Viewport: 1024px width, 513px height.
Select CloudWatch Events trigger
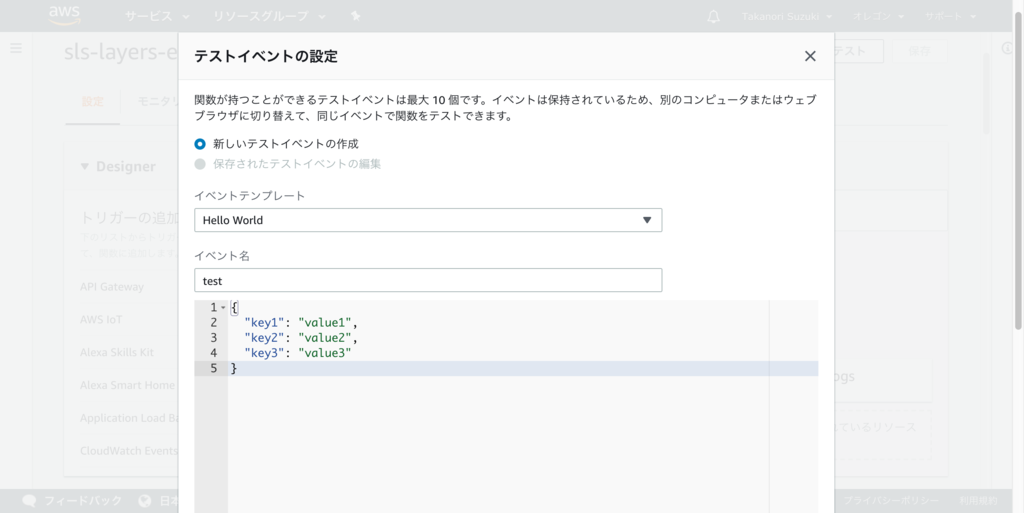[x=129, y=451]
